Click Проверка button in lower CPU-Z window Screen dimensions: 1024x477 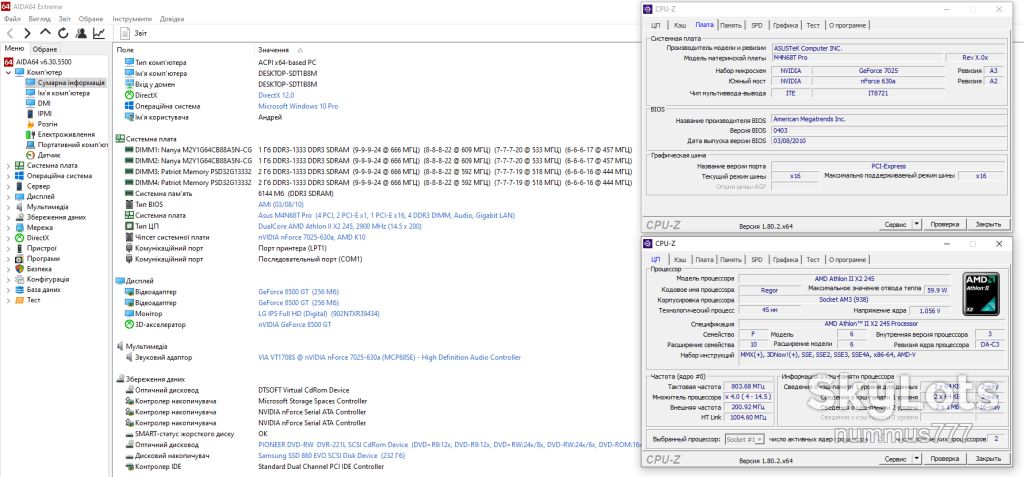tap(944, 459)
